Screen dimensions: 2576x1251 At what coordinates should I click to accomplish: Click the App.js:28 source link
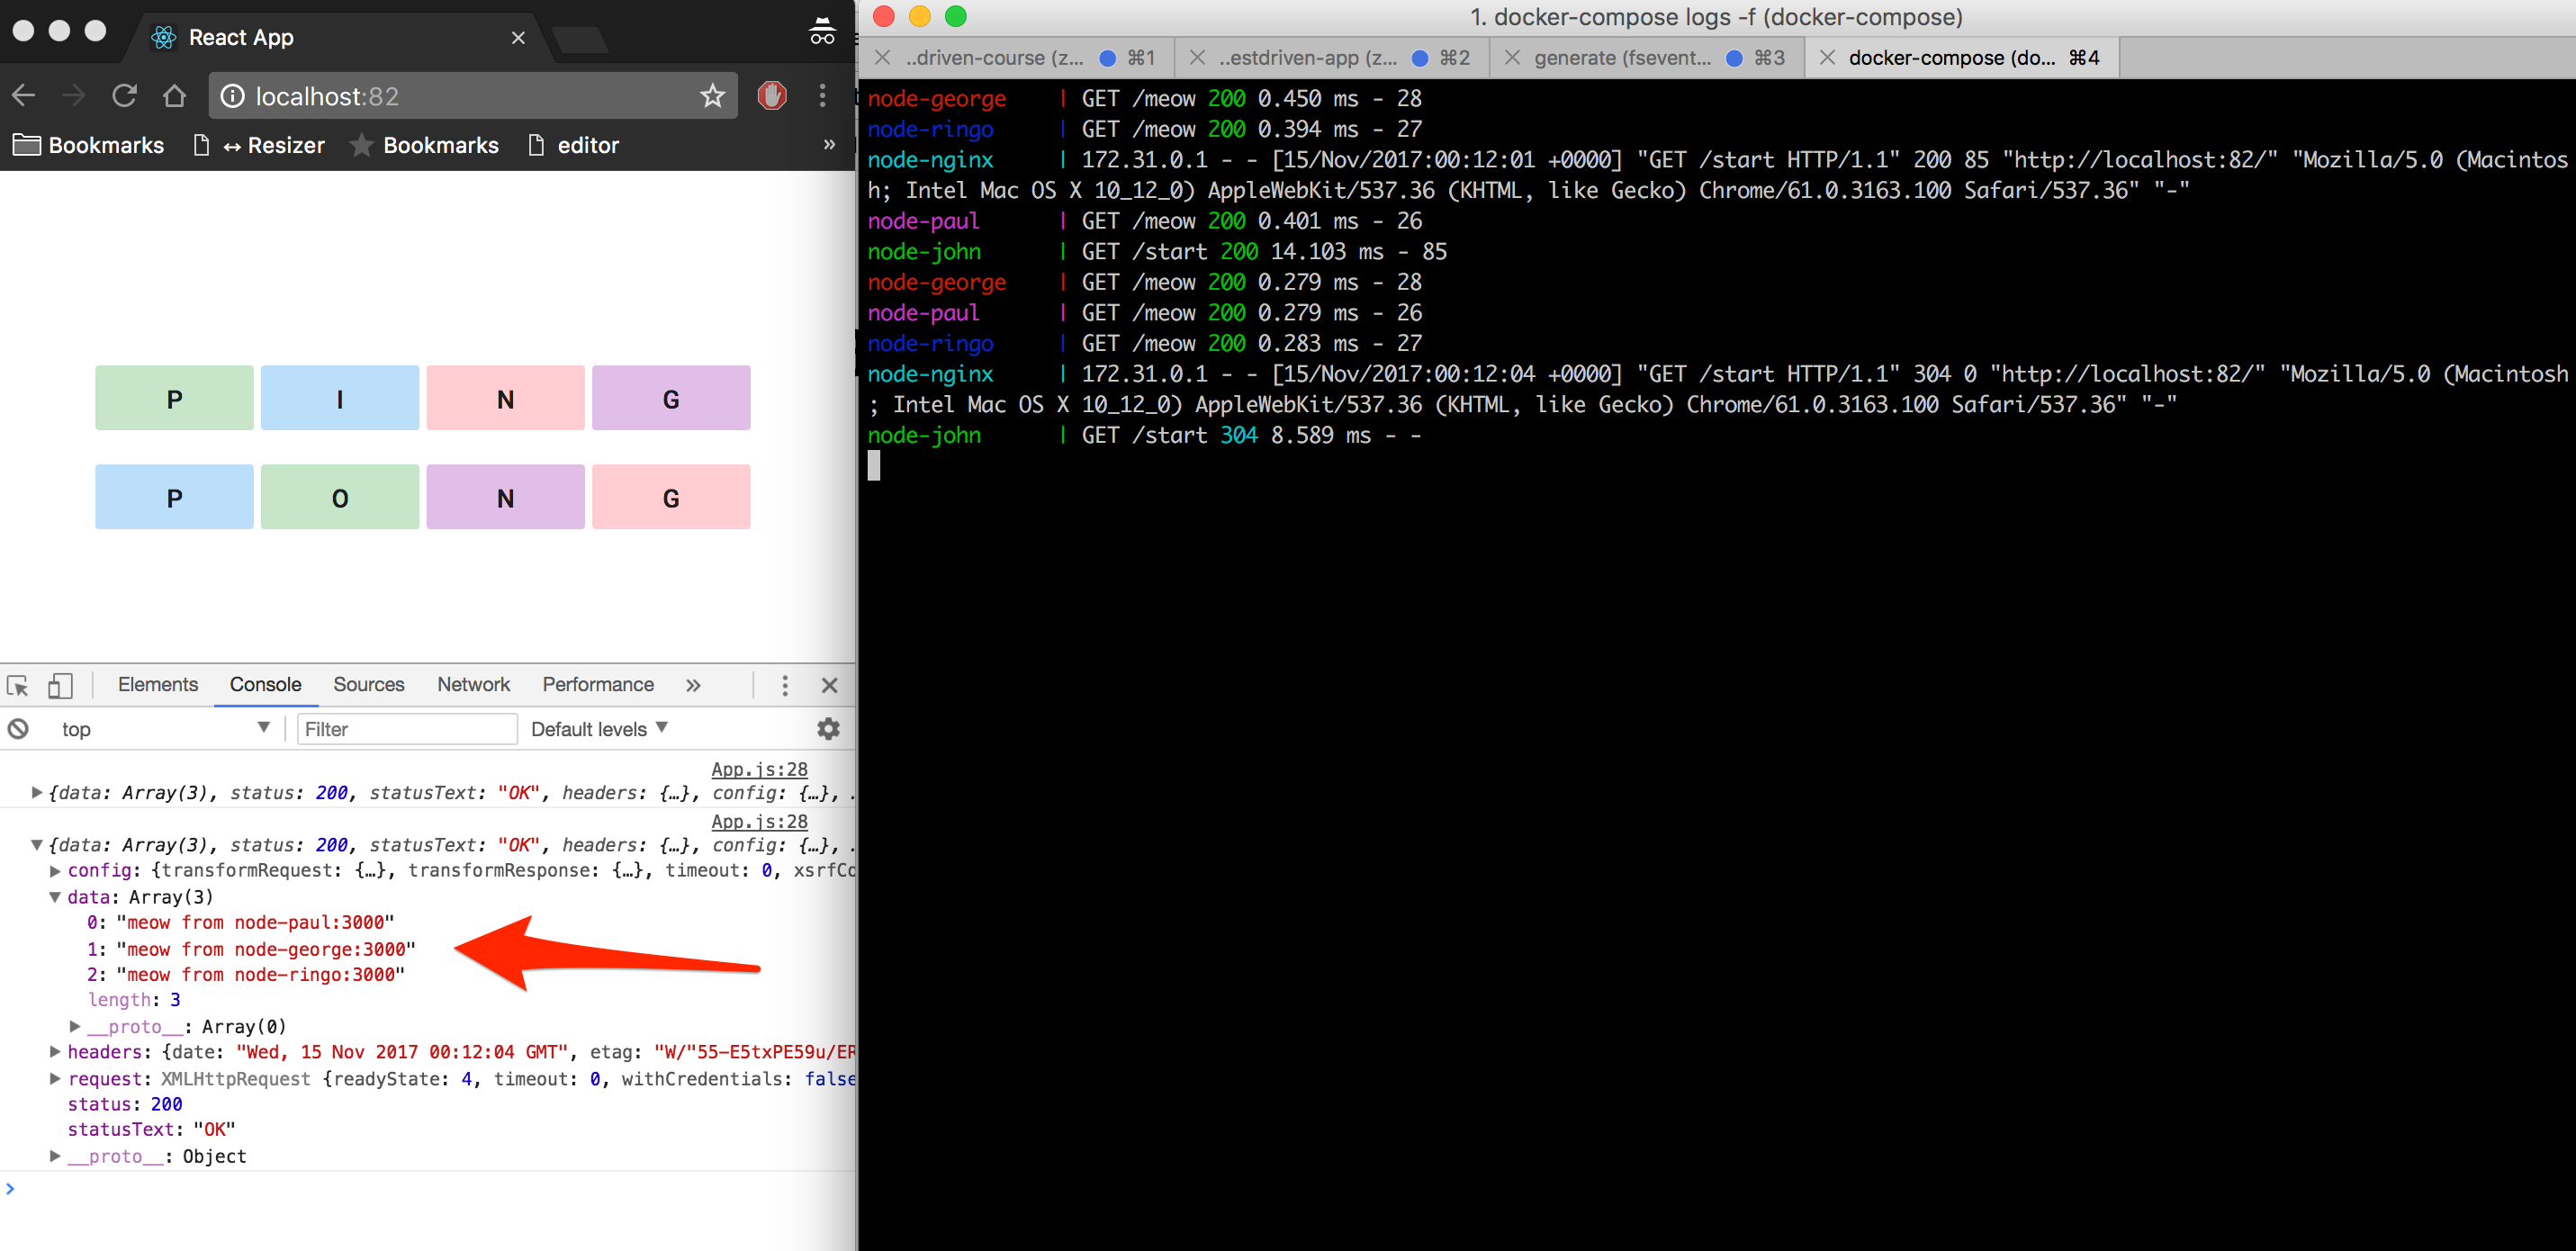(x=759, y=769)
